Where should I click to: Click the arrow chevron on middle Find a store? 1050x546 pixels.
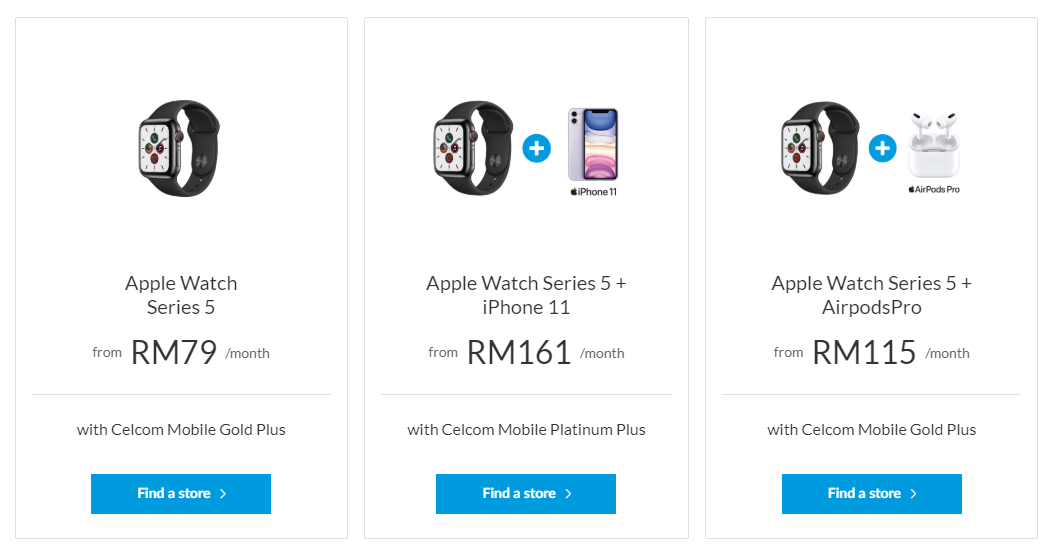568,494
